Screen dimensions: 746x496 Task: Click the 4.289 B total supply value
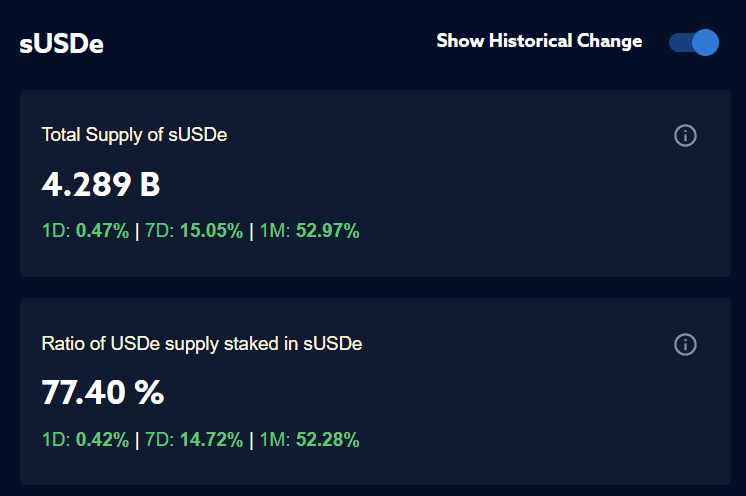(x=101, y=185)
